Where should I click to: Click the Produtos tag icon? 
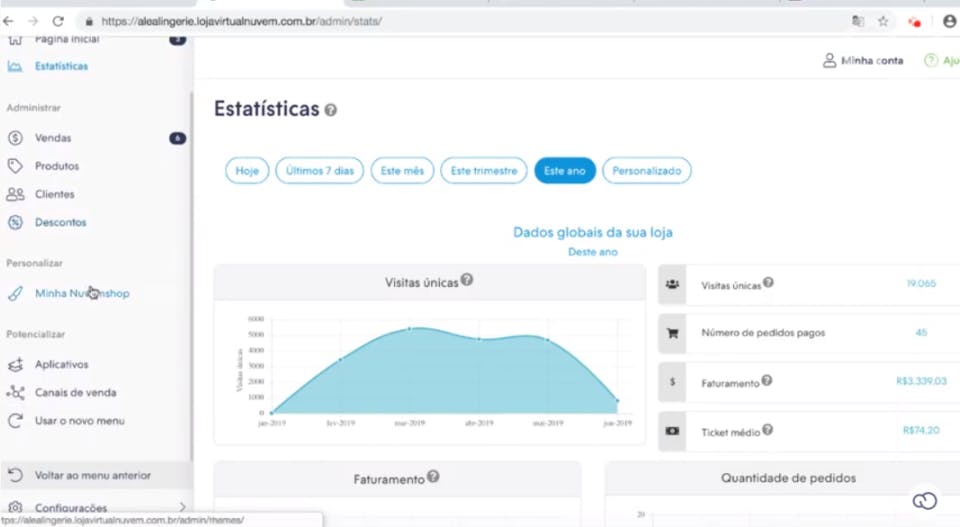(x=15, y=166)
